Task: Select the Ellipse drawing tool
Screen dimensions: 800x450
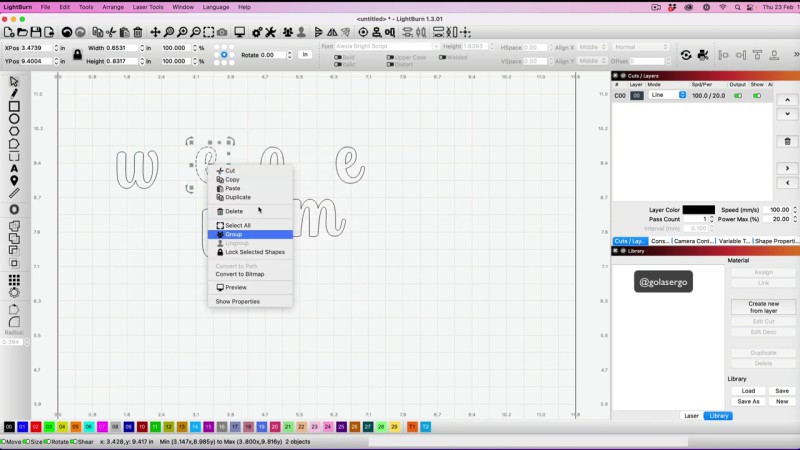Action: (x=14, y=119)
